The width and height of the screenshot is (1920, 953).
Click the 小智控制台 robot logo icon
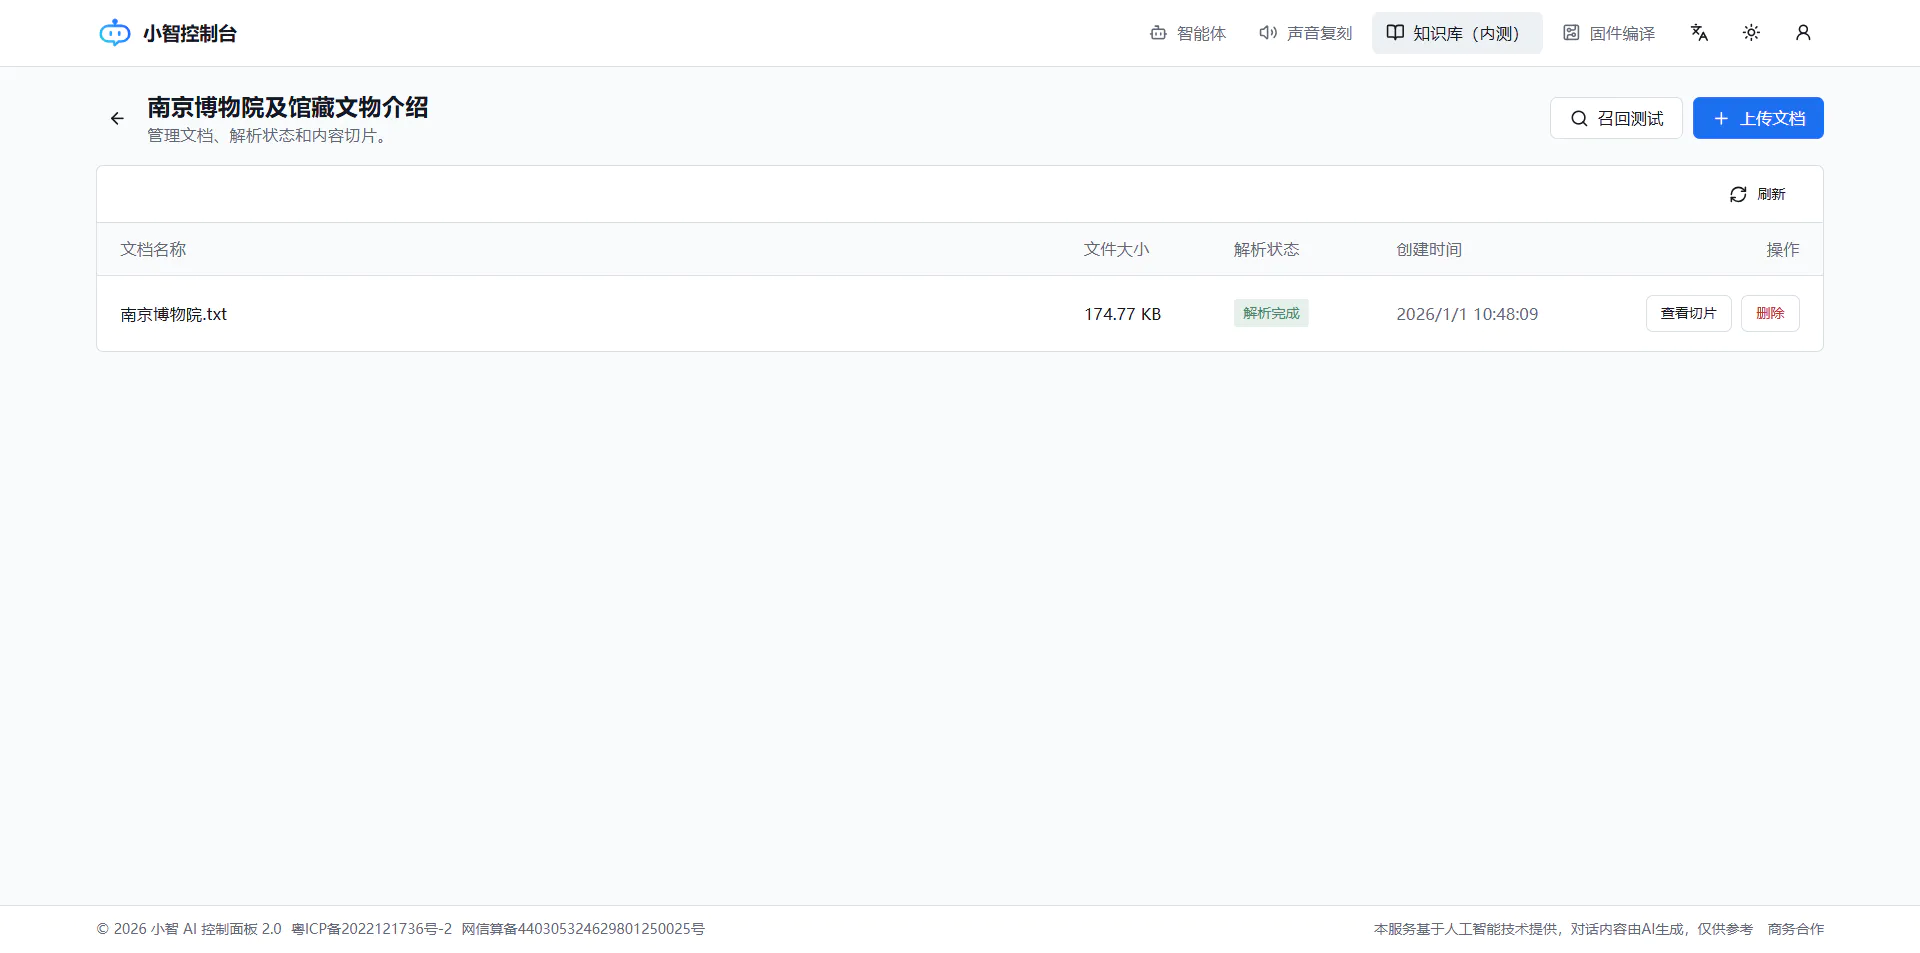point(115,33)
